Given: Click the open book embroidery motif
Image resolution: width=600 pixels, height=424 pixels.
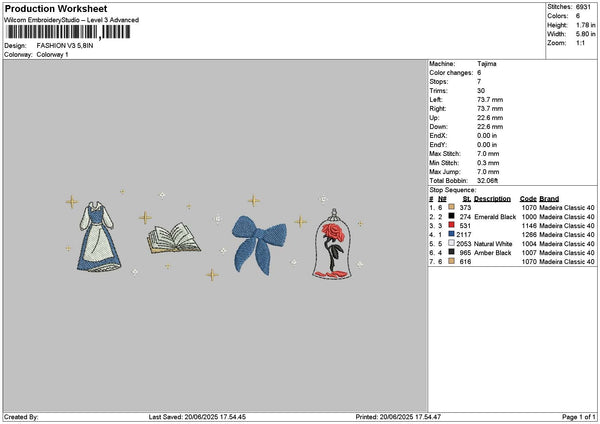Looking at the screenshot, I should click(174, 238).
